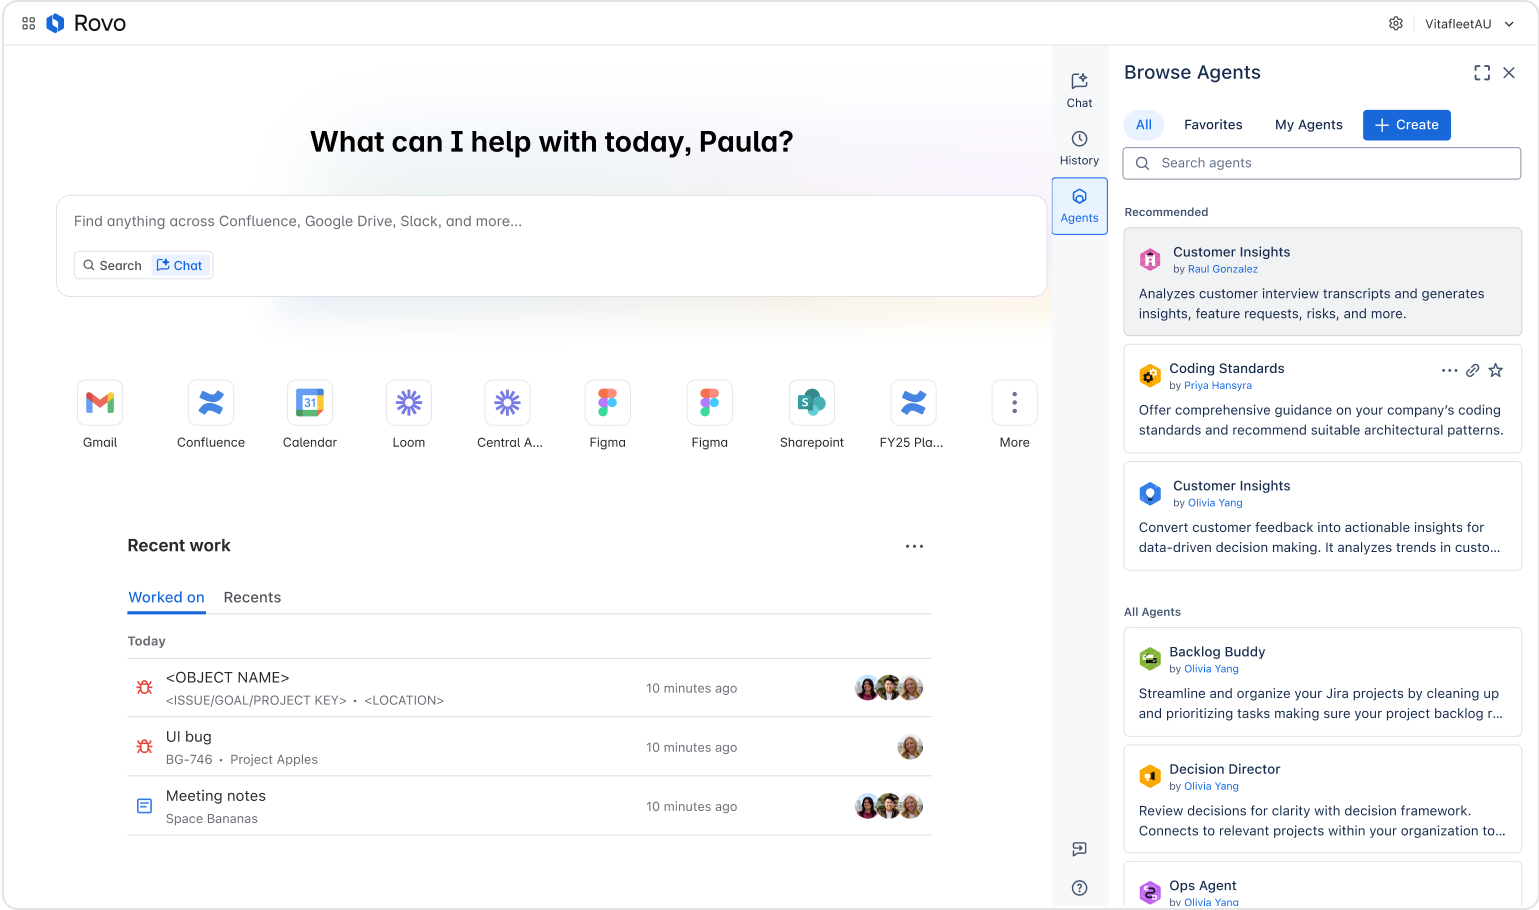Open the Confluence app shortcut
The image size is (1539, 910).
pos(210,402)
